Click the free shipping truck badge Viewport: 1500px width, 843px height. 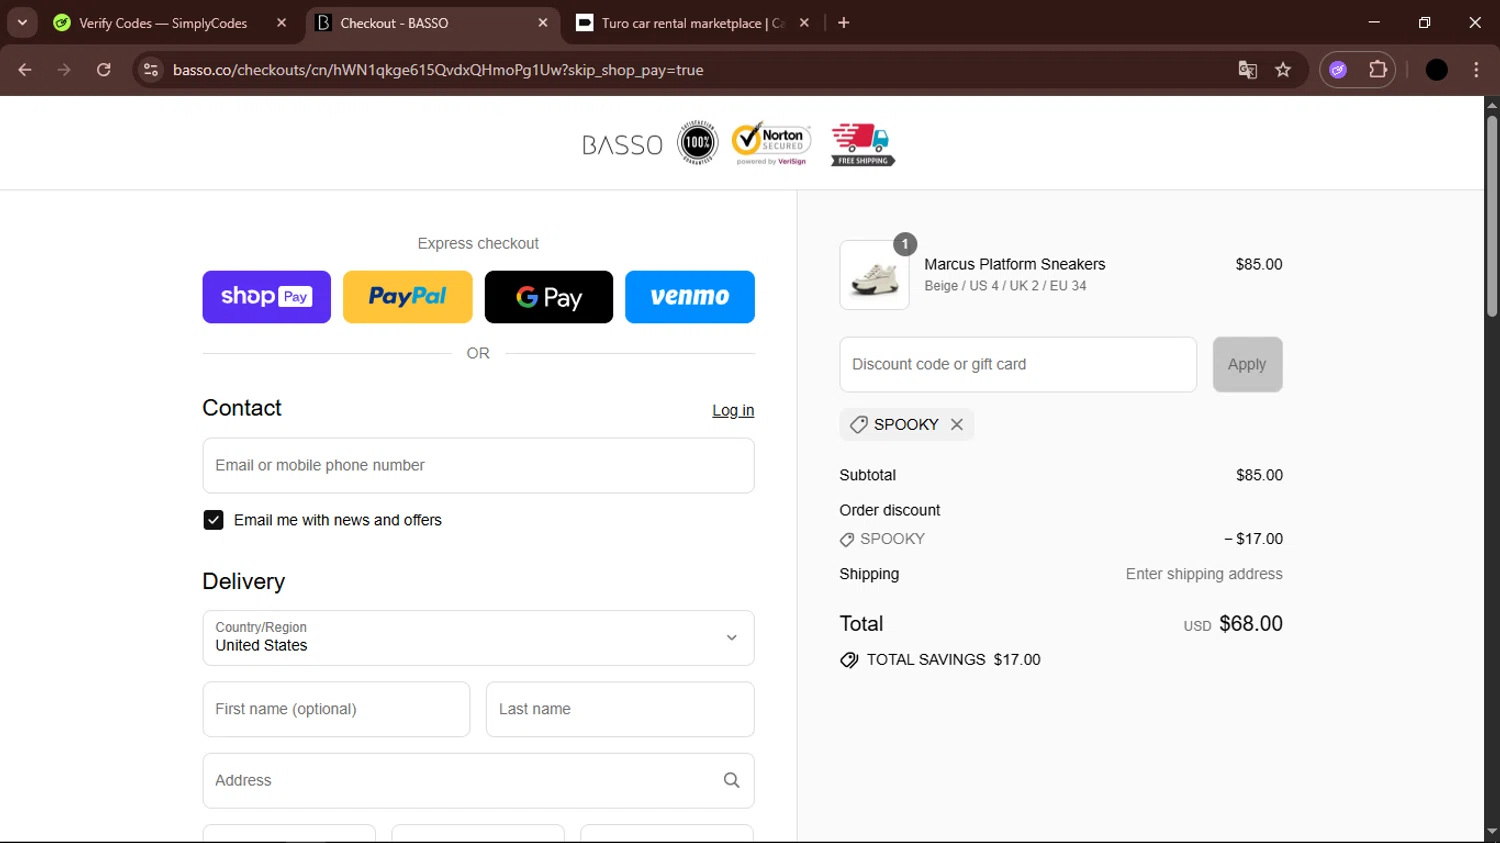862,144
